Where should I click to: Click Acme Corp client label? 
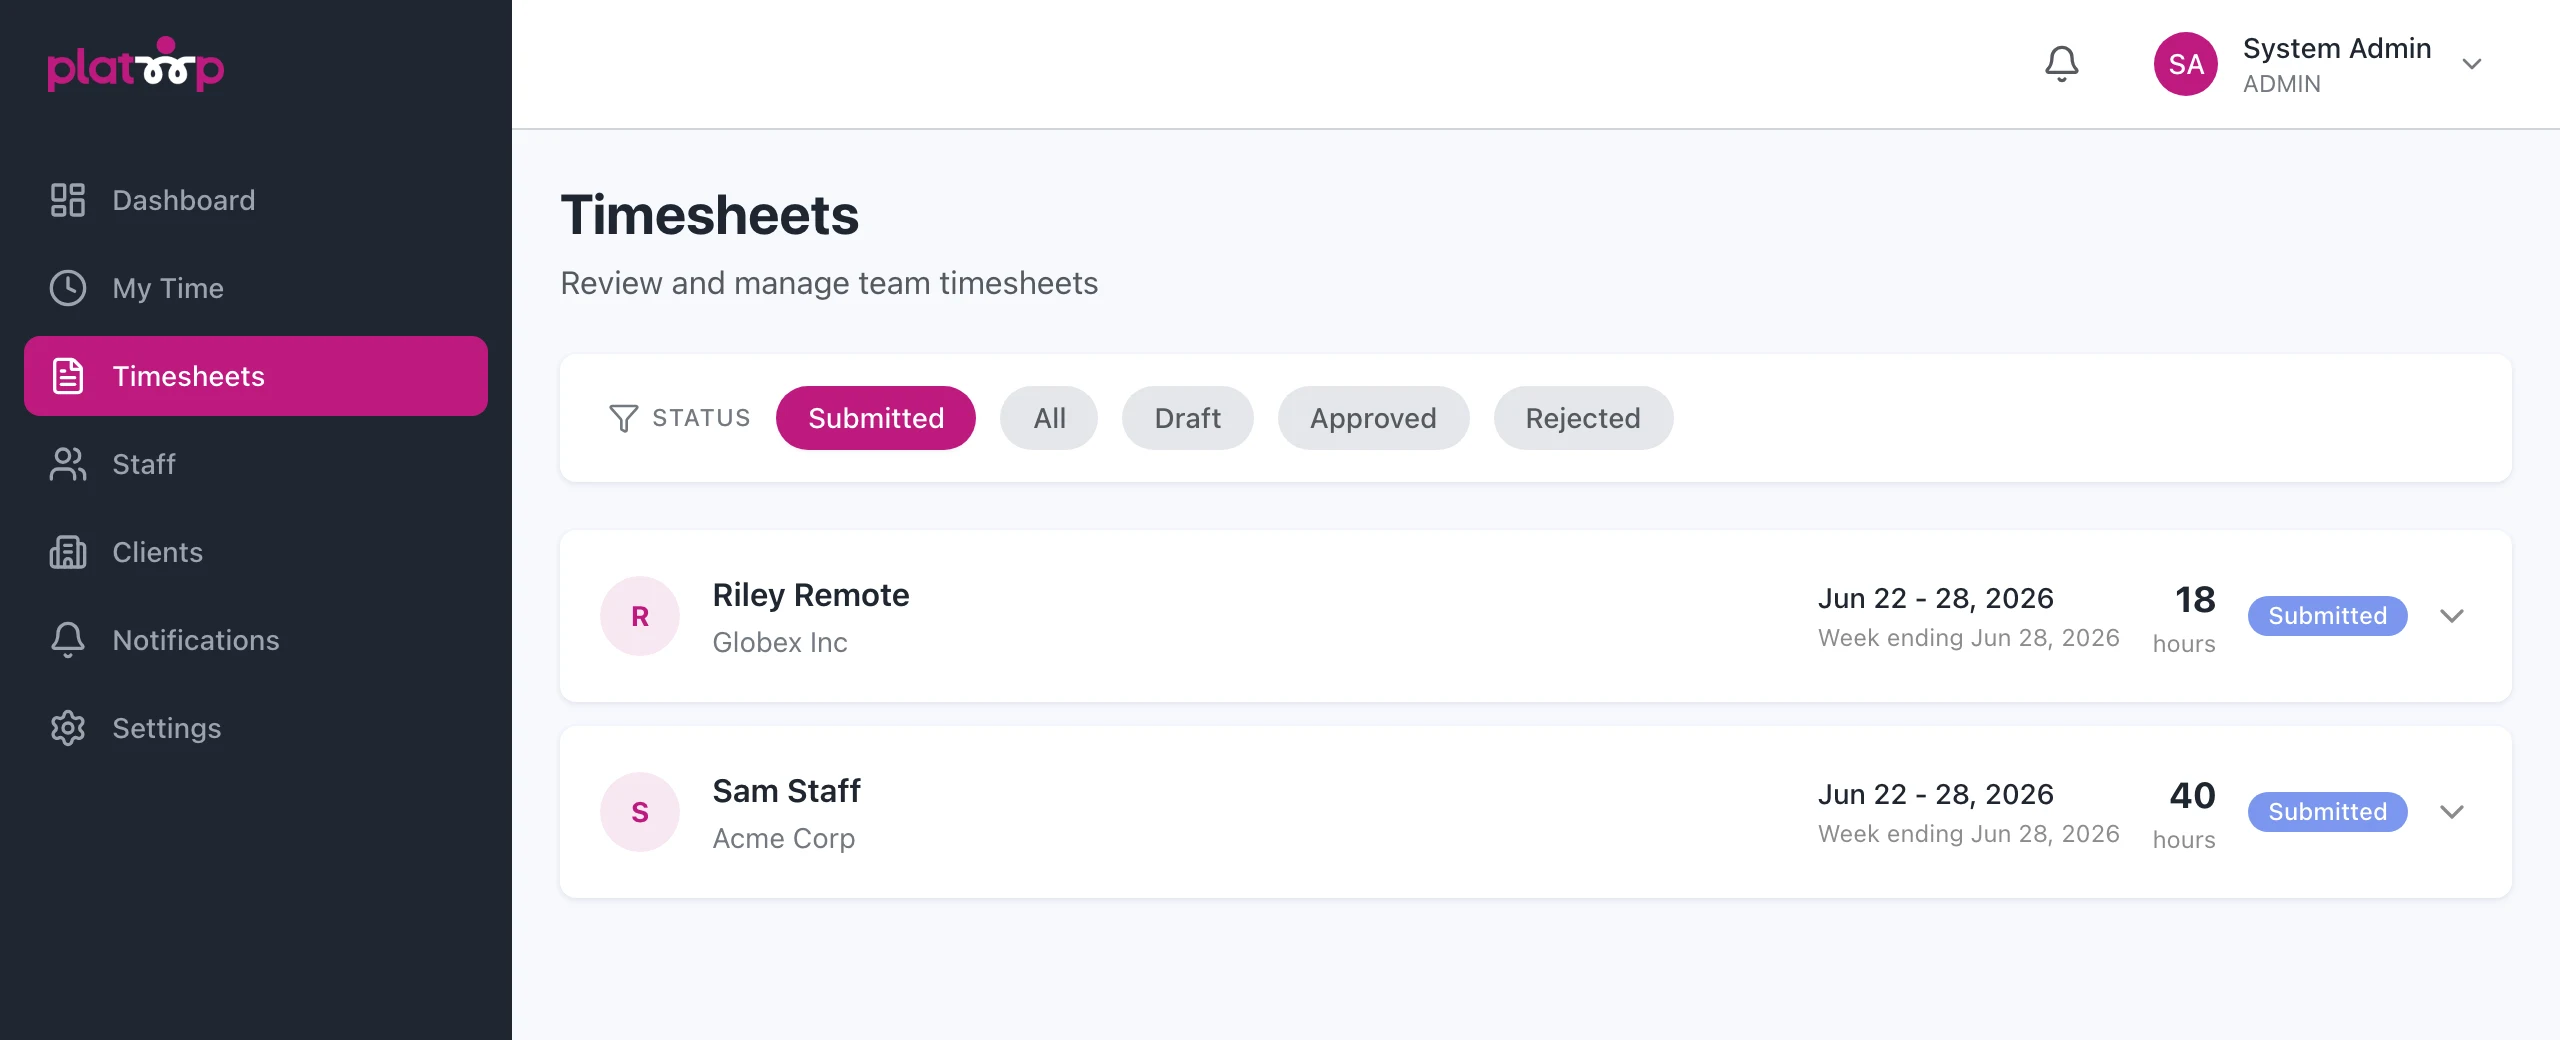784,838
